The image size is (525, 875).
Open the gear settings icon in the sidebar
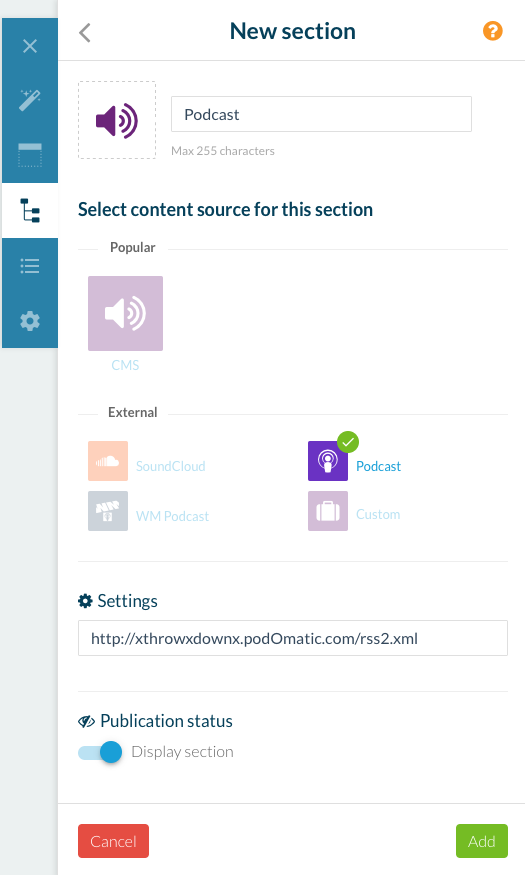click(x=30, y=321)
